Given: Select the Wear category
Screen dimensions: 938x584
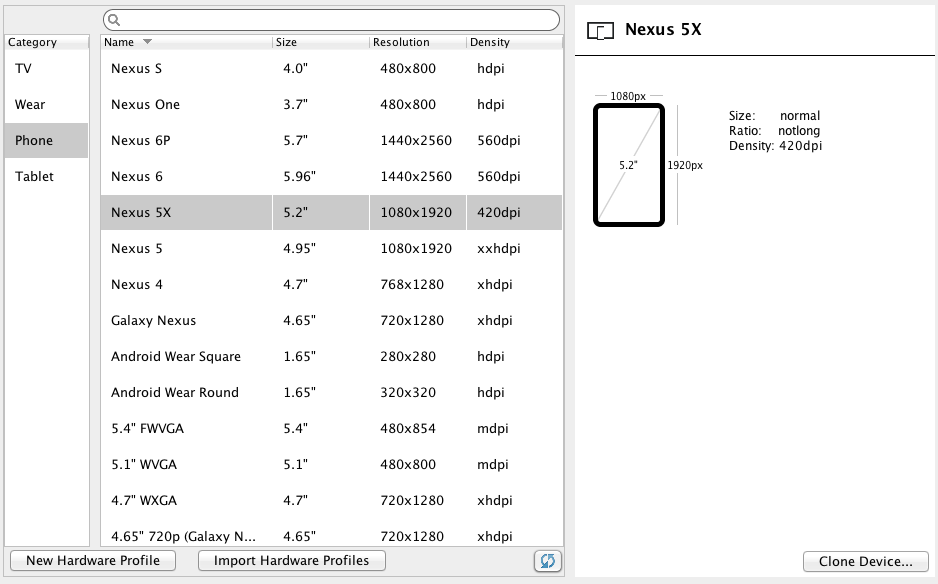Looking at the screenshot, I should pyautogui.click(x=47, y=105).
